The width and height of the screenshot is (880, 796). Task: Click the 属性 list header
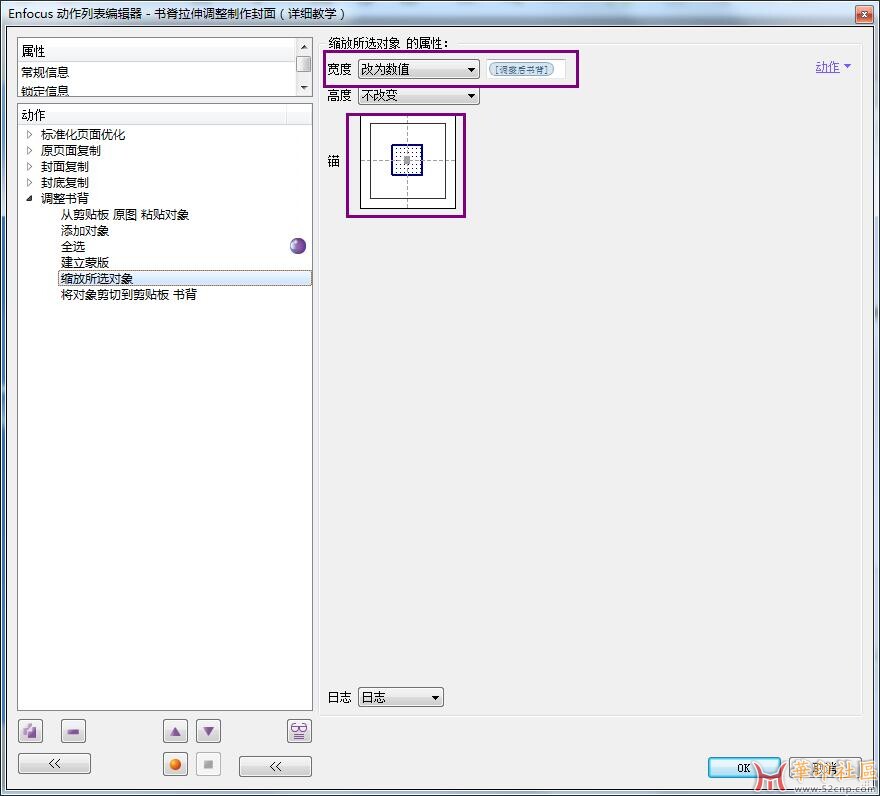tap(157, 51)
